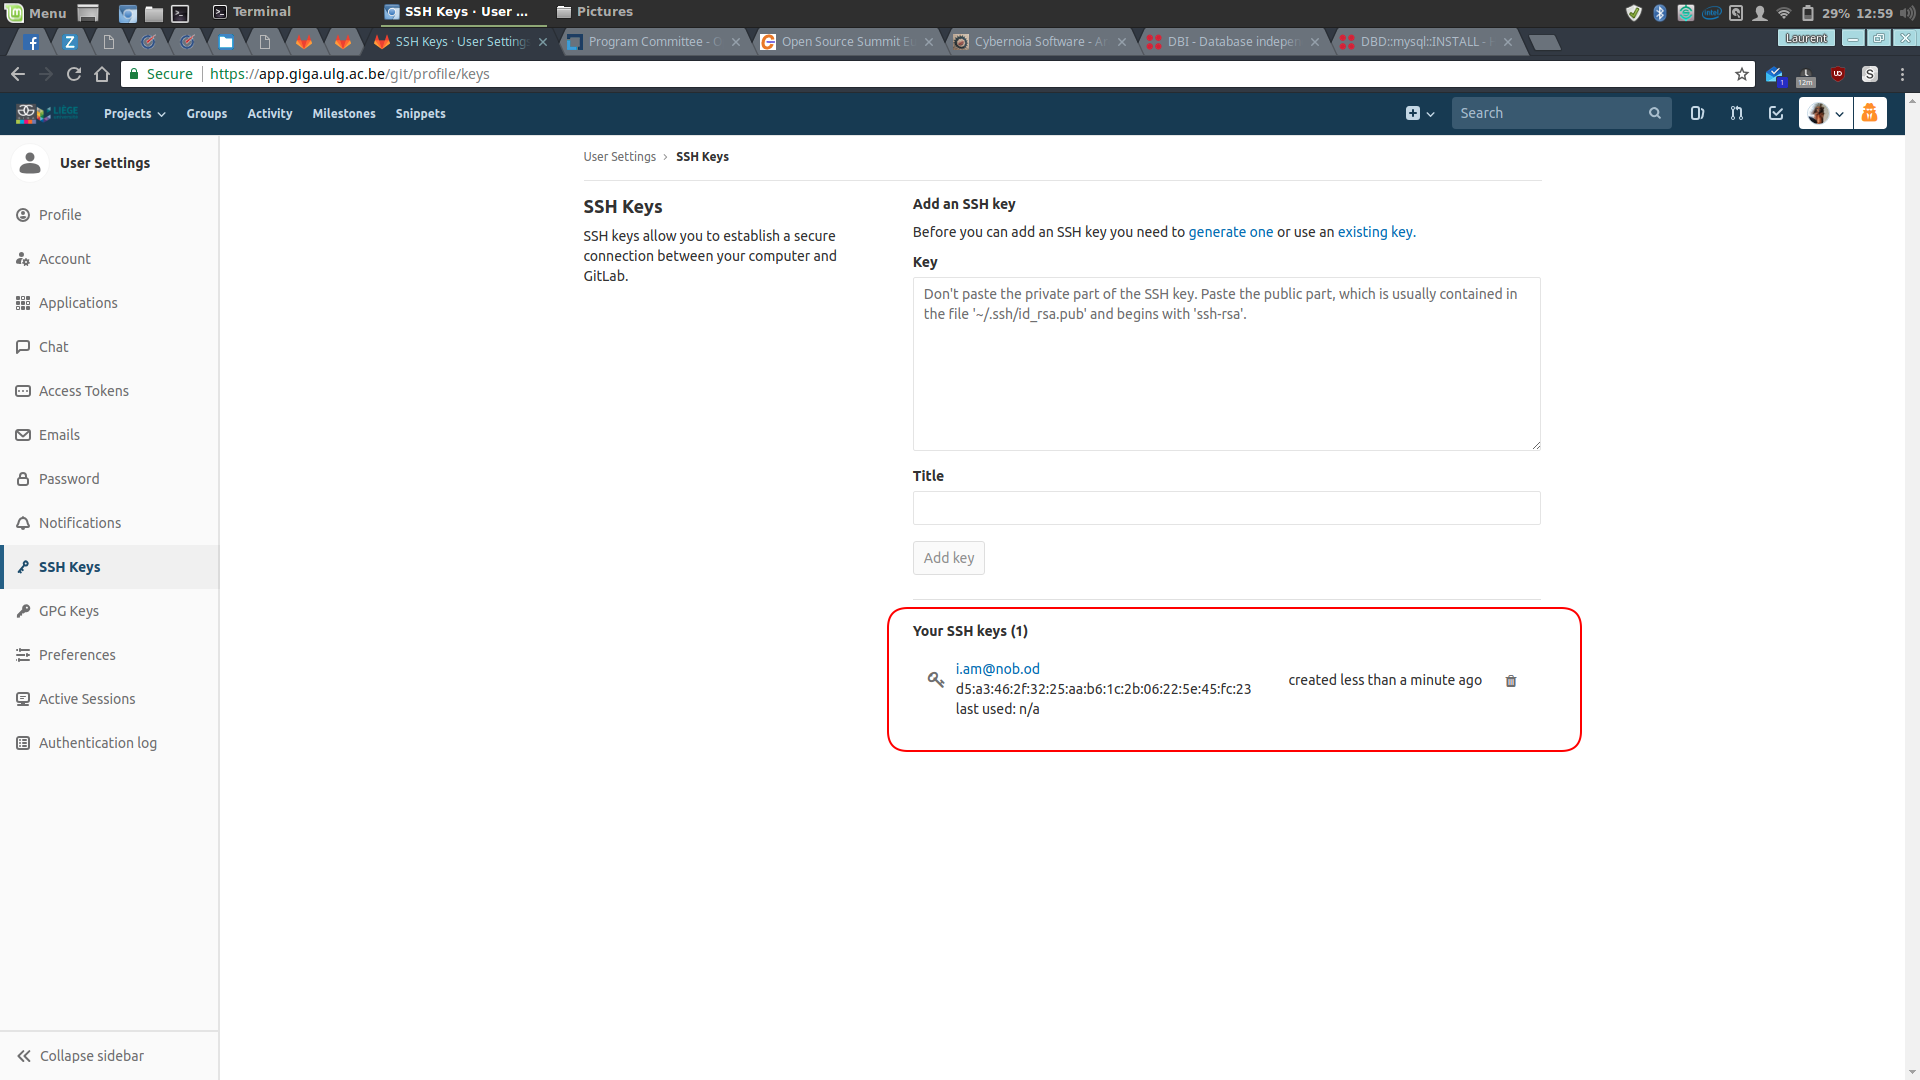The width and height of the screenshot is (1920, 1080).
Task: Open the i.am@nob.od SSH key
Action: tap(997, 669)
